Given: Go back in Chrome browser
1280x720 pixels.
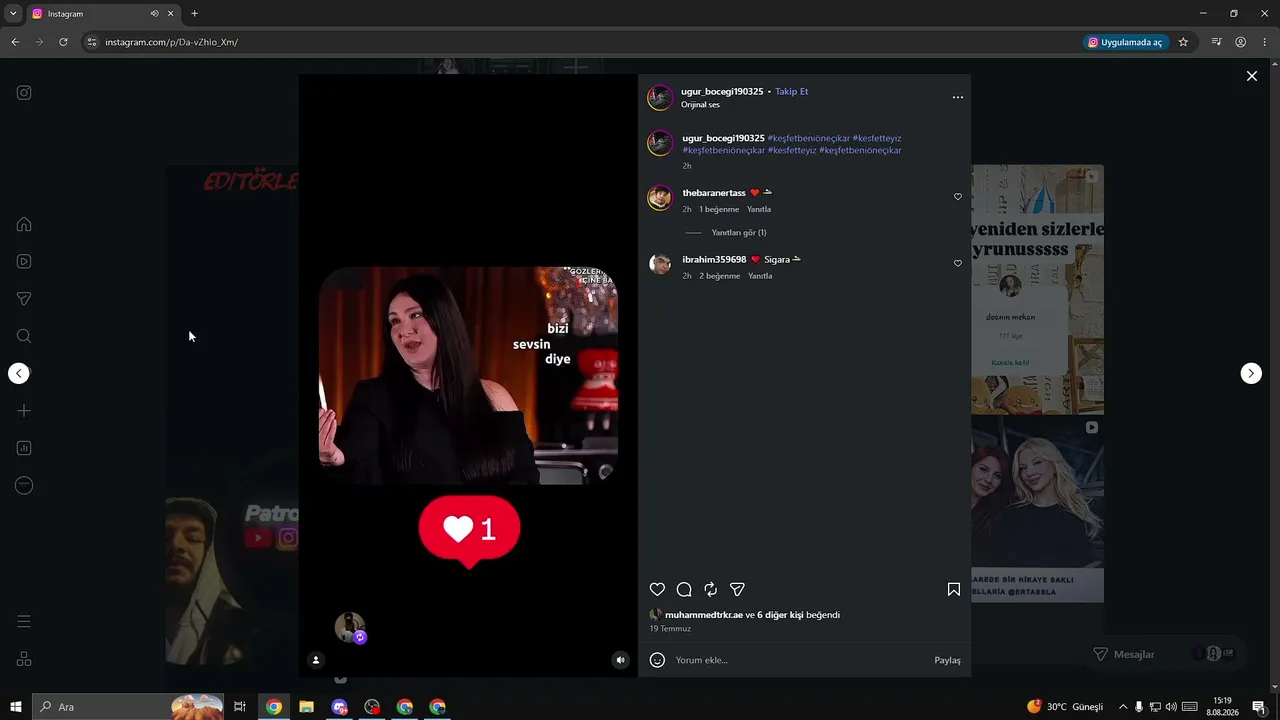Looking at the screenshot, I should point(15,42).
